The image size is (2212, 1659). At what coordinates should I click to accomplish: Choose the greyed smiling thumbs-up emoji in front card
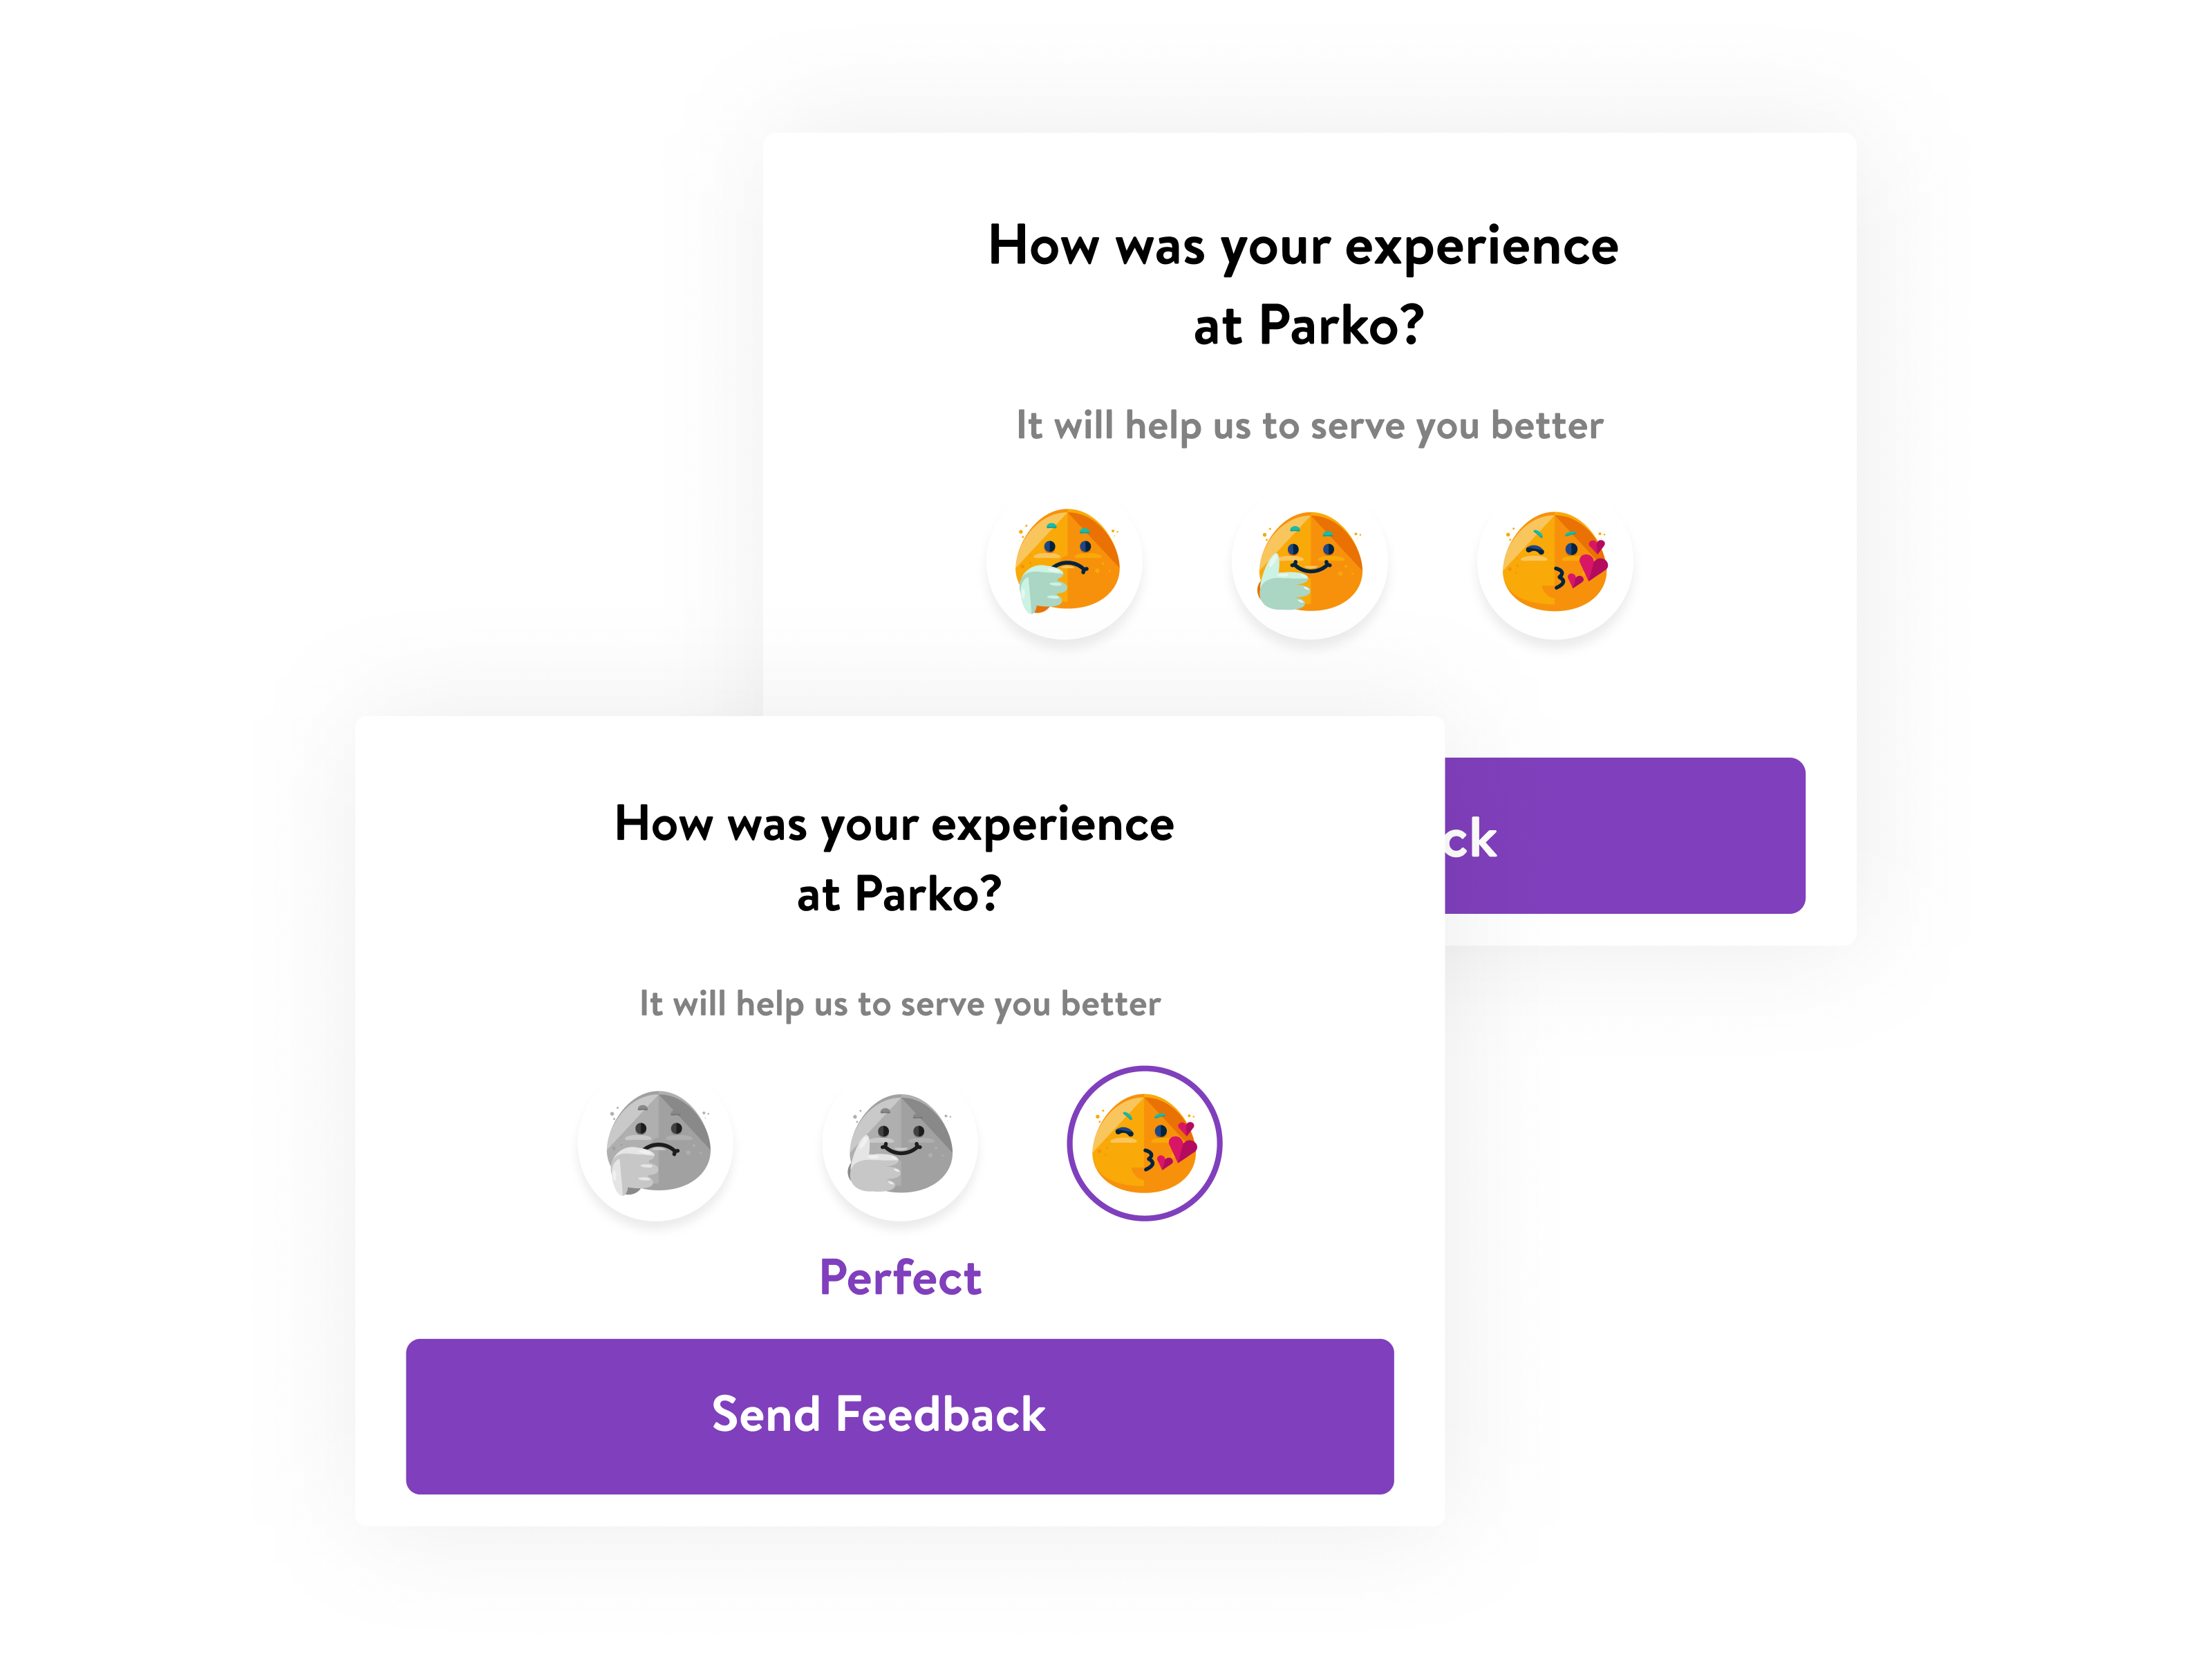900,1143
